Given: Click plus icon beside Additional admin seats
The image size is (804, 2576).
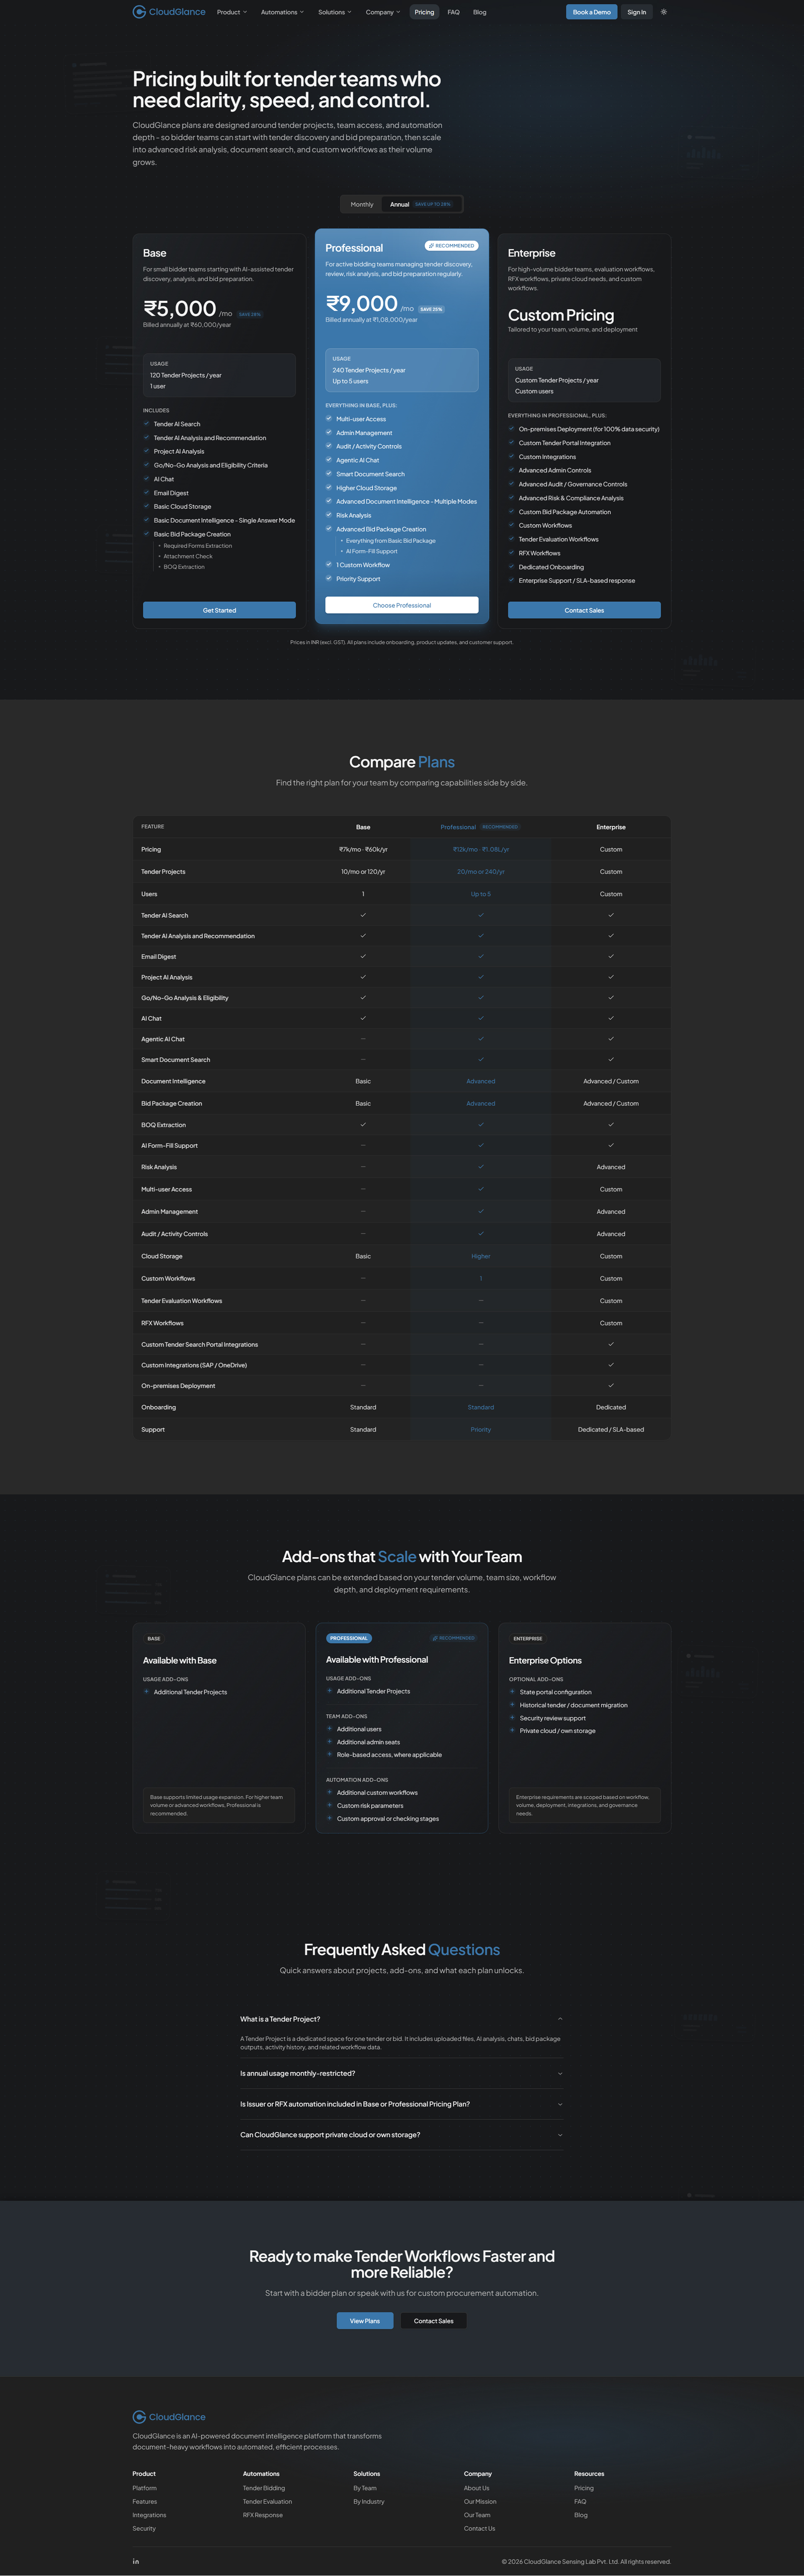Looking at the screenshot, I should click(329, 1741).
